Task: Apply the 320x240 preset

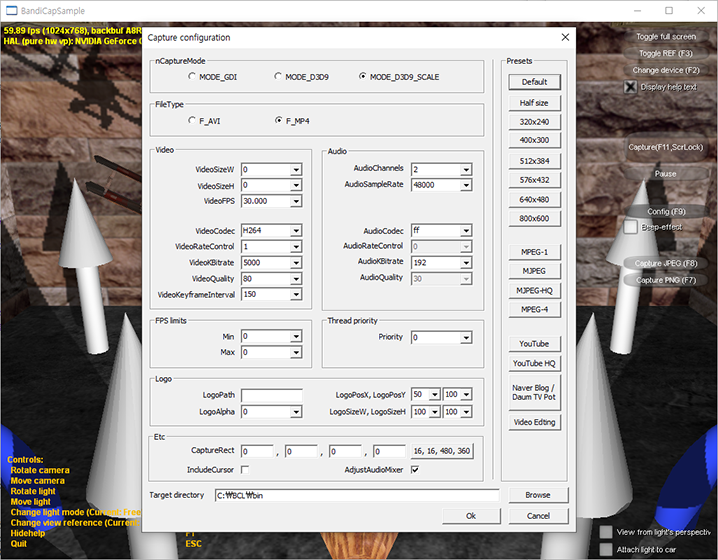Action: pos(534,122)
